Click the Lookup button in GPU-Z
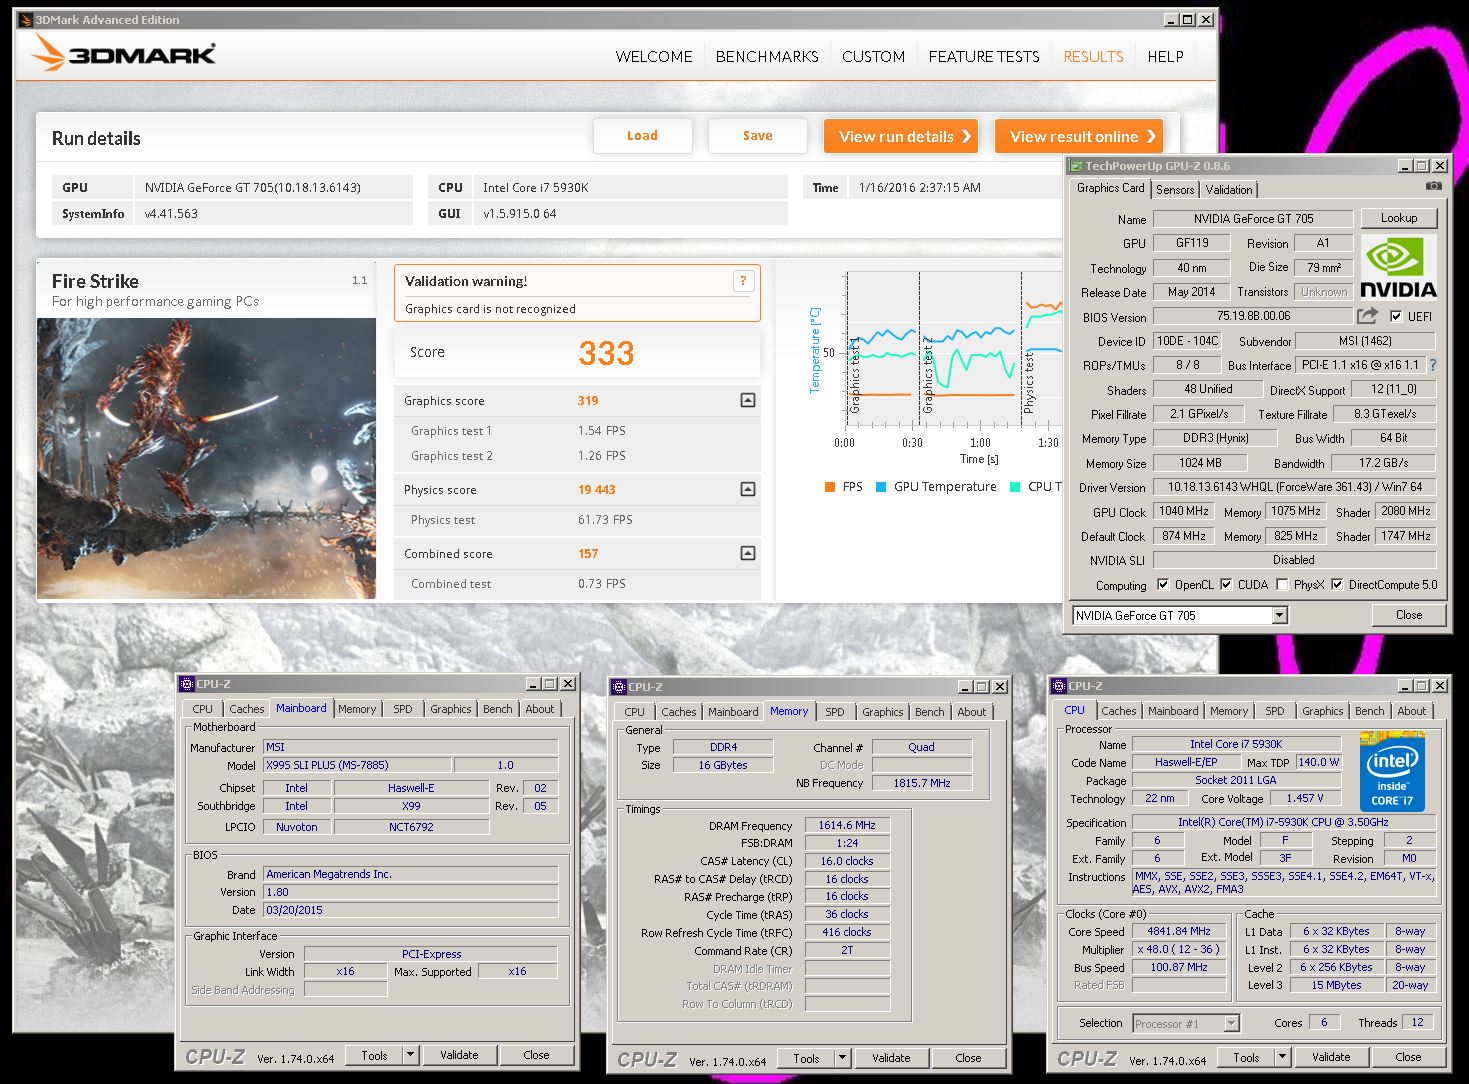Screen dimensions: 1469x1084 pyautogui.click(x=1398, y=218)
